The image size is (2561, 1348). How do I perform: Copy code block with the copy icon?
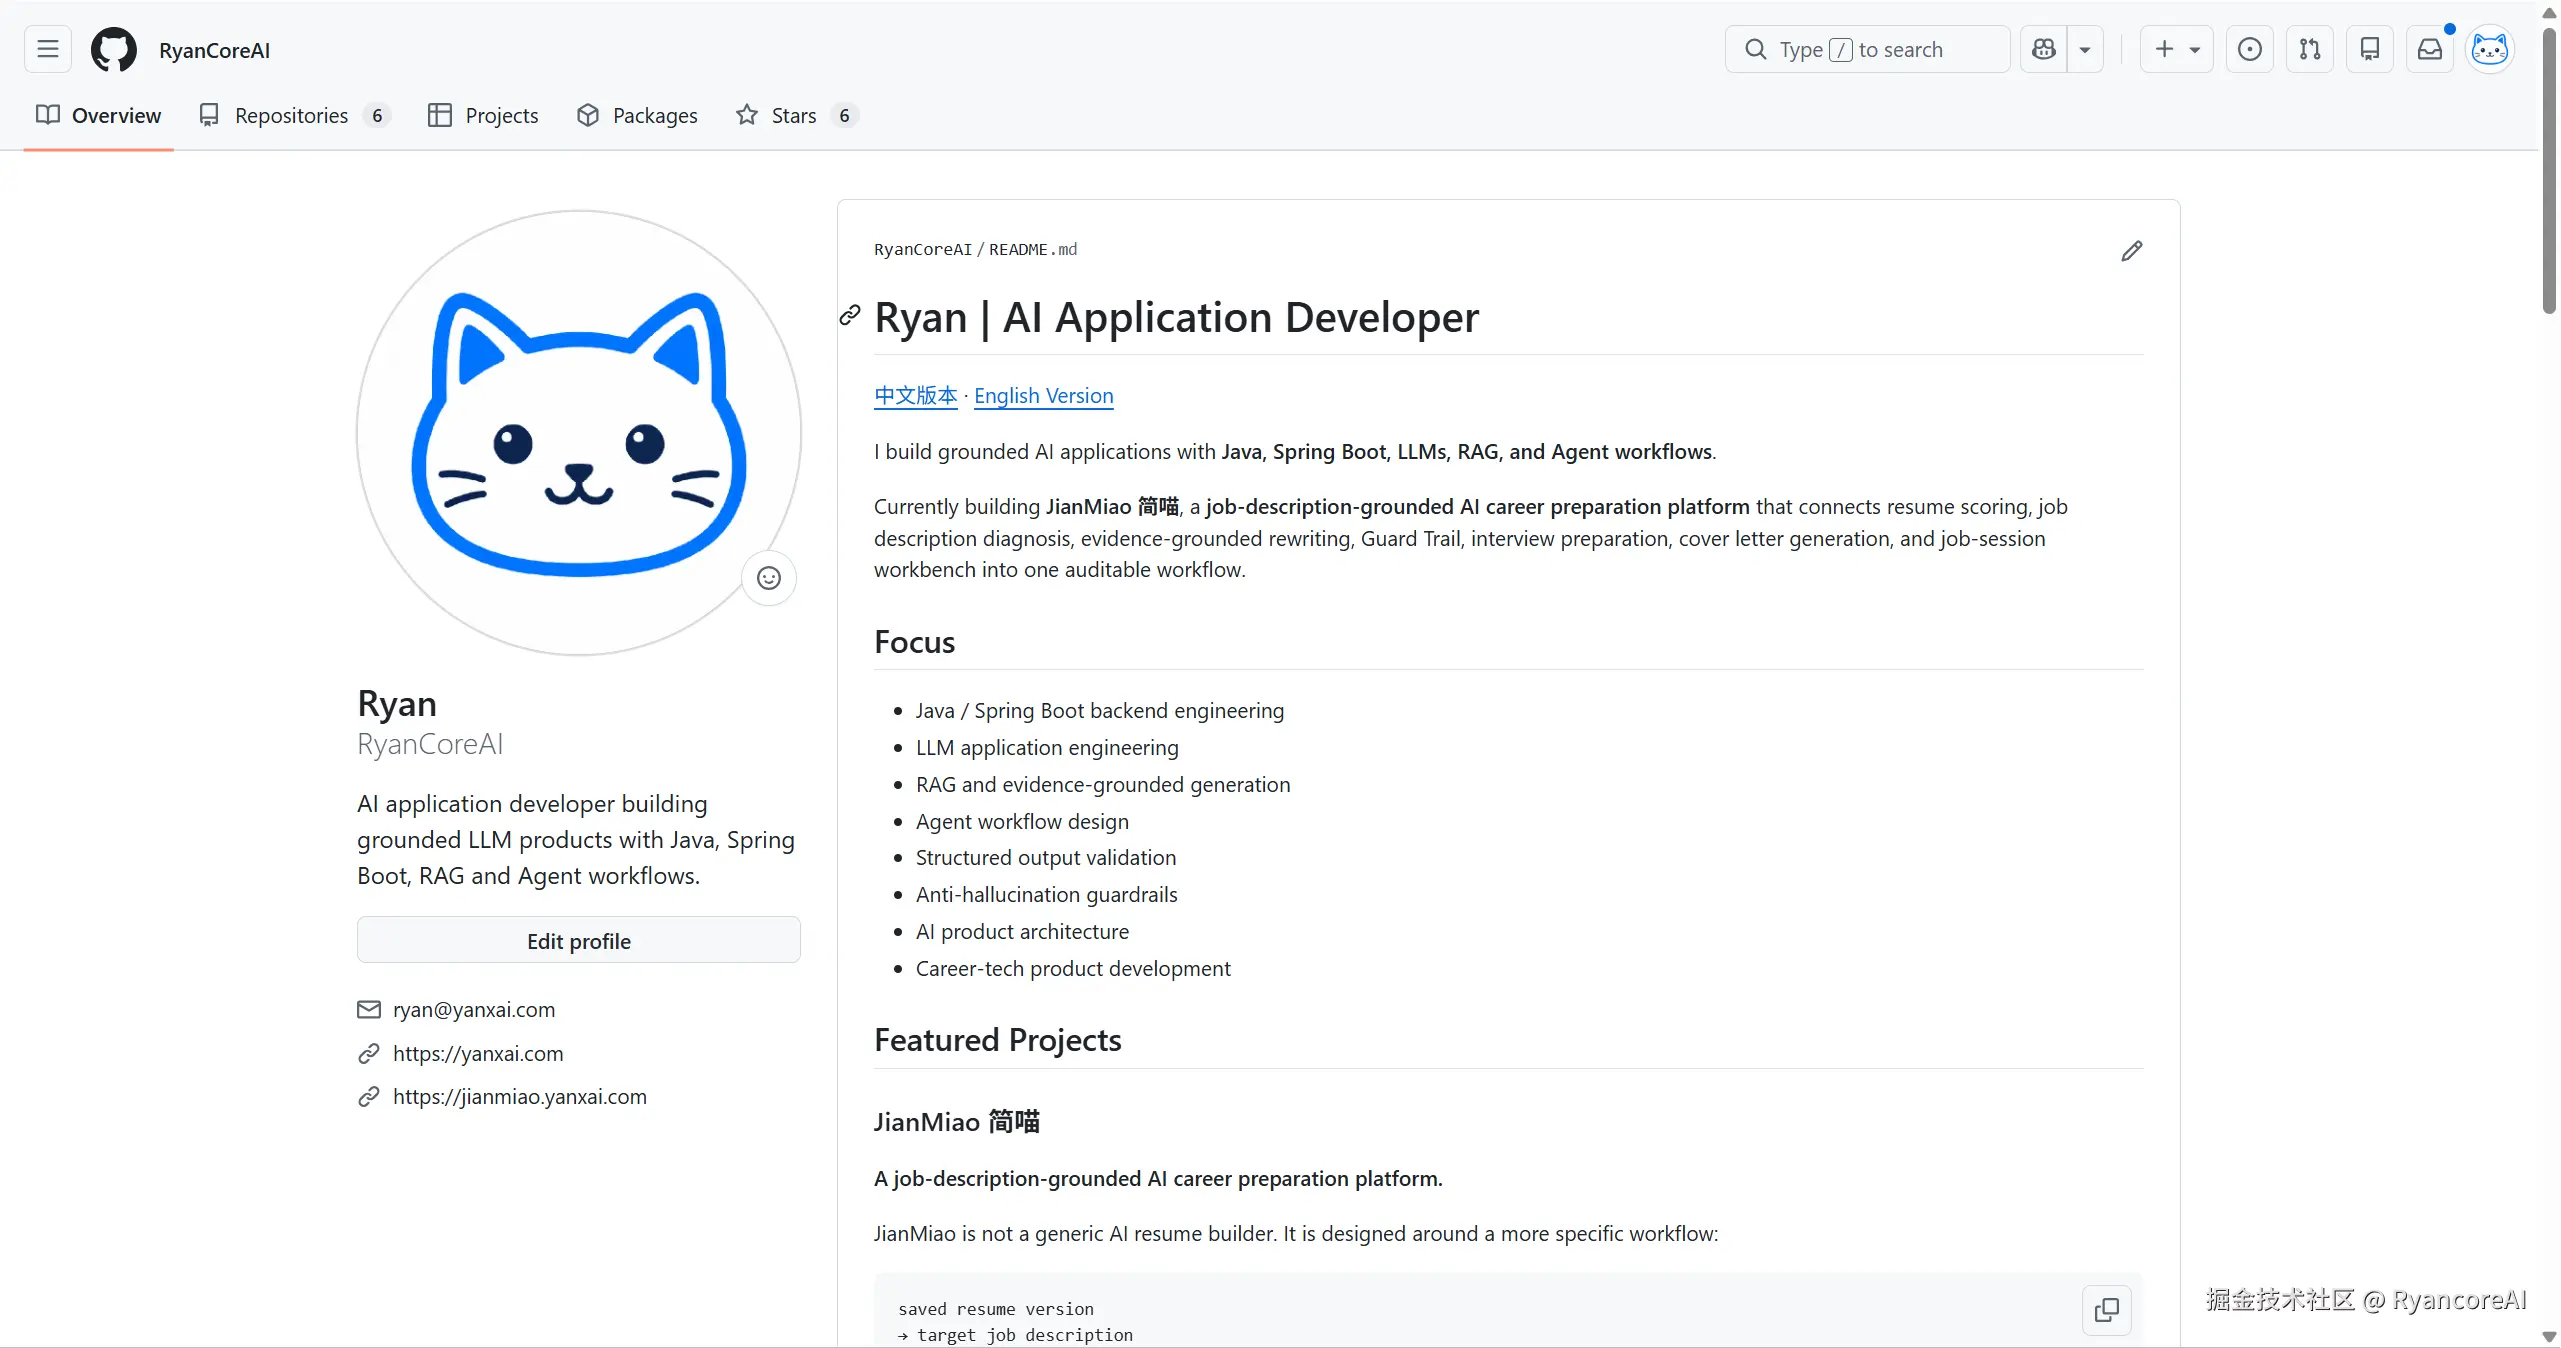tap(2107, 1310)
